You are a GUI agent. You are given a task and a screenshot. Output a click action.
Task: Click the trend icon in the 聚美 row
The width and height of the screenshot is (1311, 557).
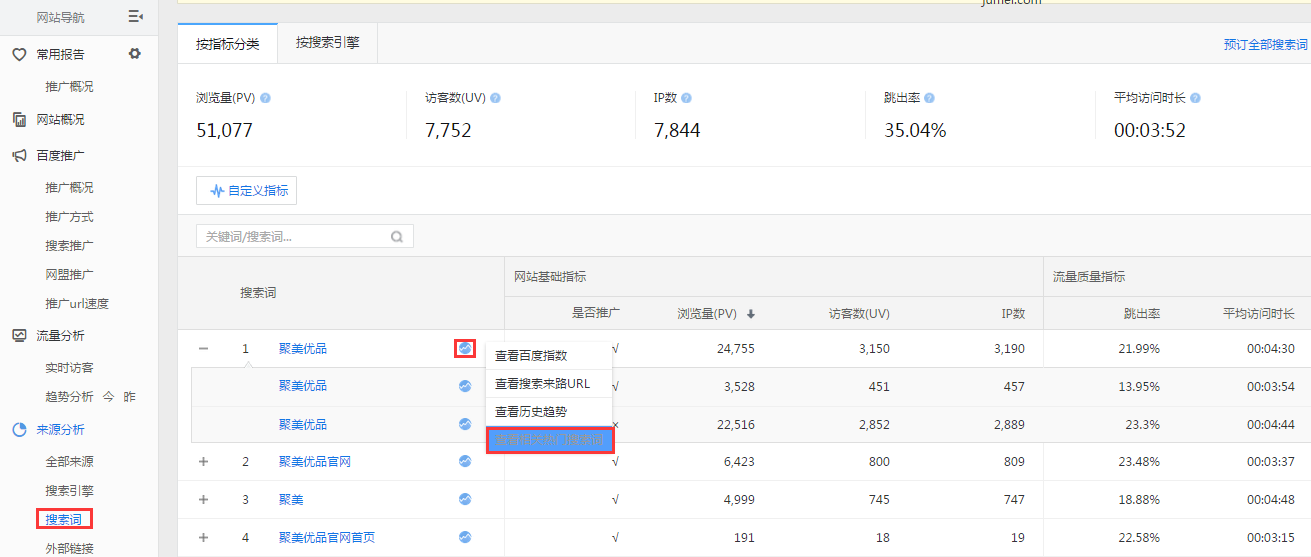(465, 499)
